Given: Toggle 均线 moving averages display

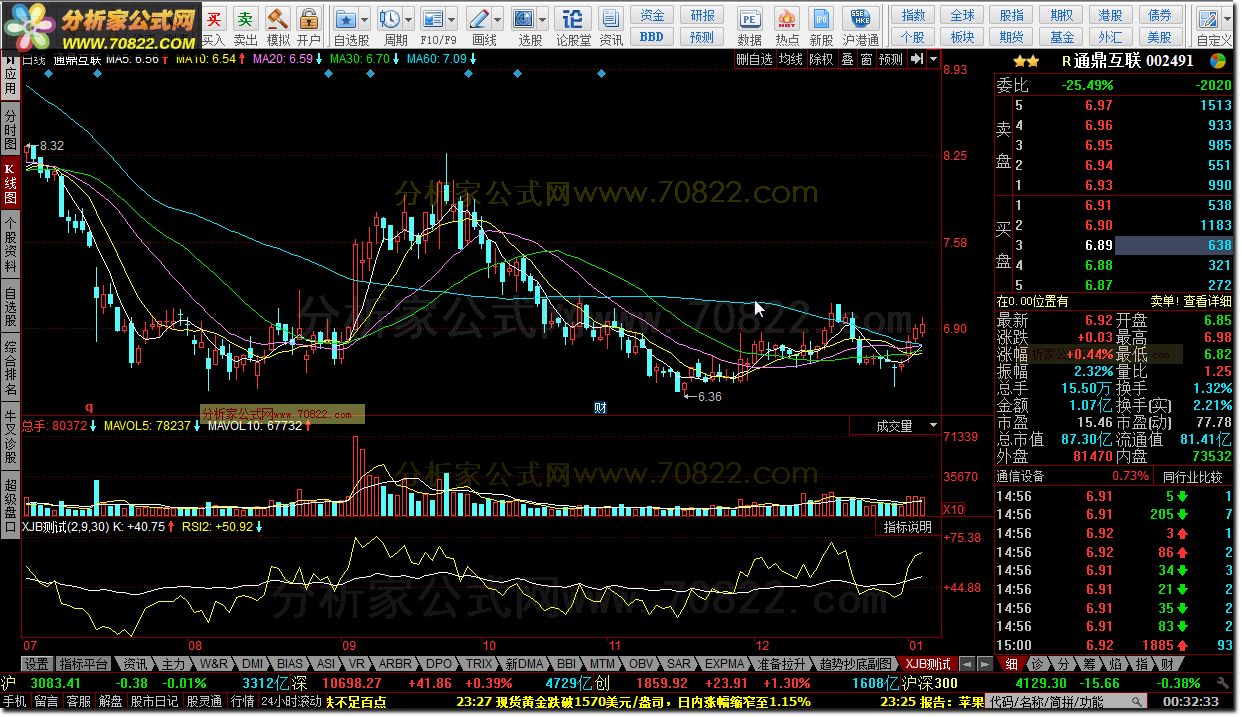Looking at the screenshot, I should tap(791, 59).
